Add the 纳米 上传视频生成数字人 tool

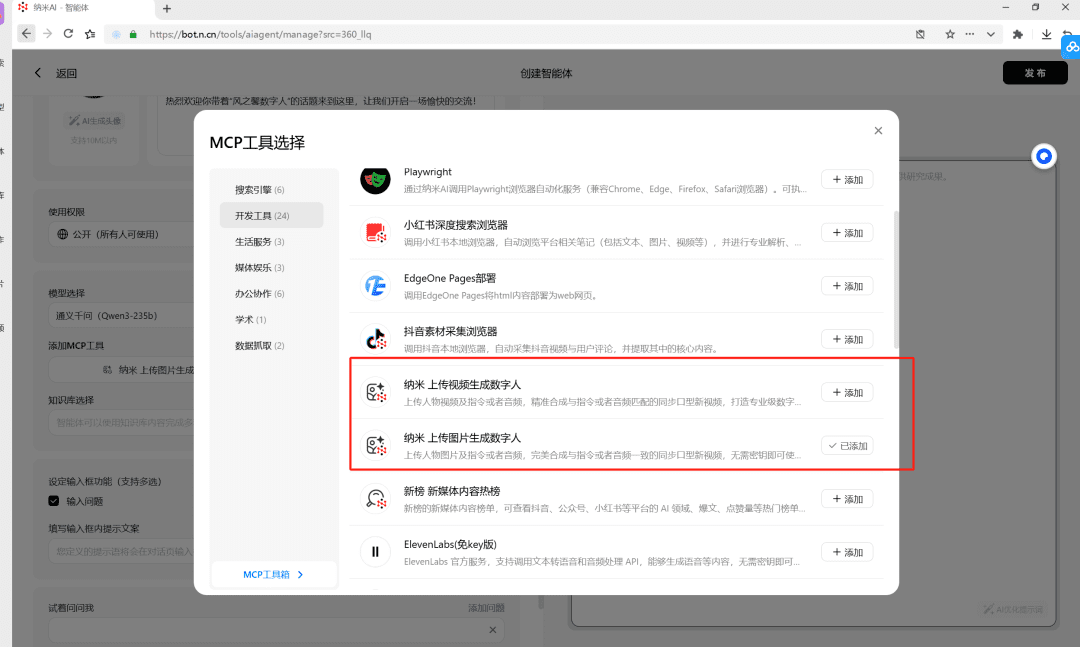[847, 392]
